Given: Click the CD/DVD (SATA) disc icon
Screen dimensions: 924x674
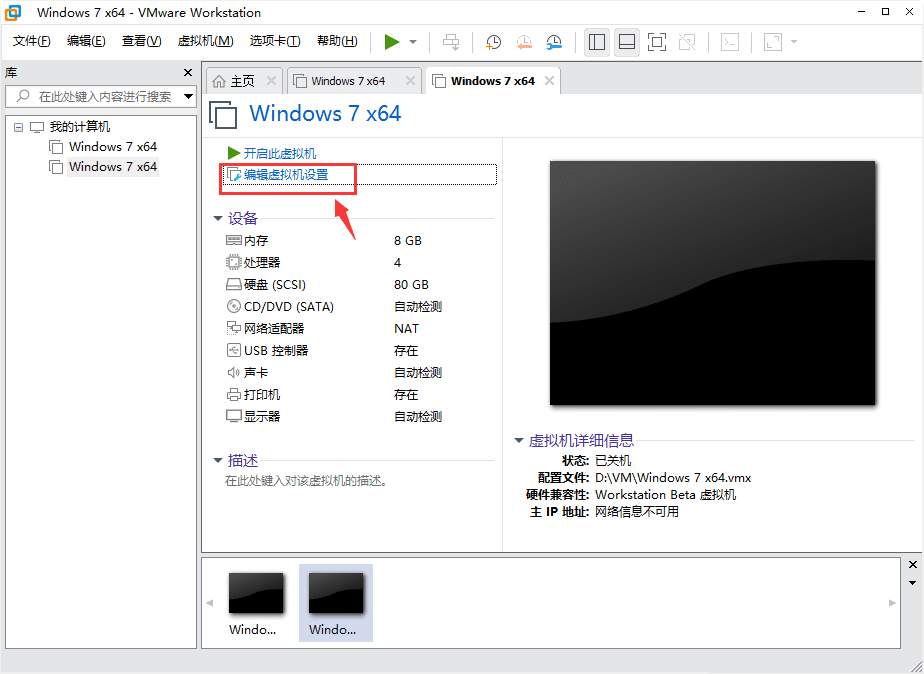Looking at the screenshot, I should coord(234,306).
